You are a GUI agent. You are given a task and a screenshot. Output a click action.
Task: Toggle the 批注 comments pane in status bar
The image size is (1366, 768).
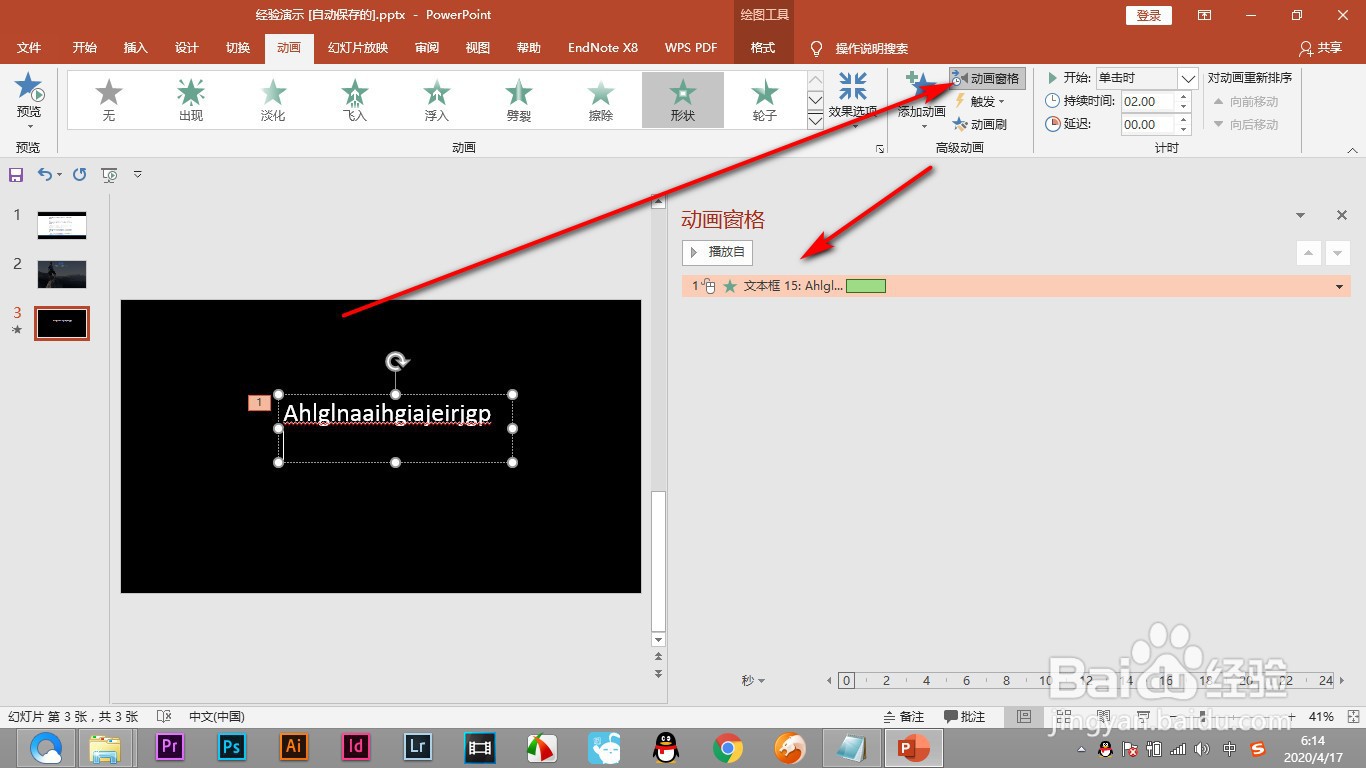tap(964, 716)
